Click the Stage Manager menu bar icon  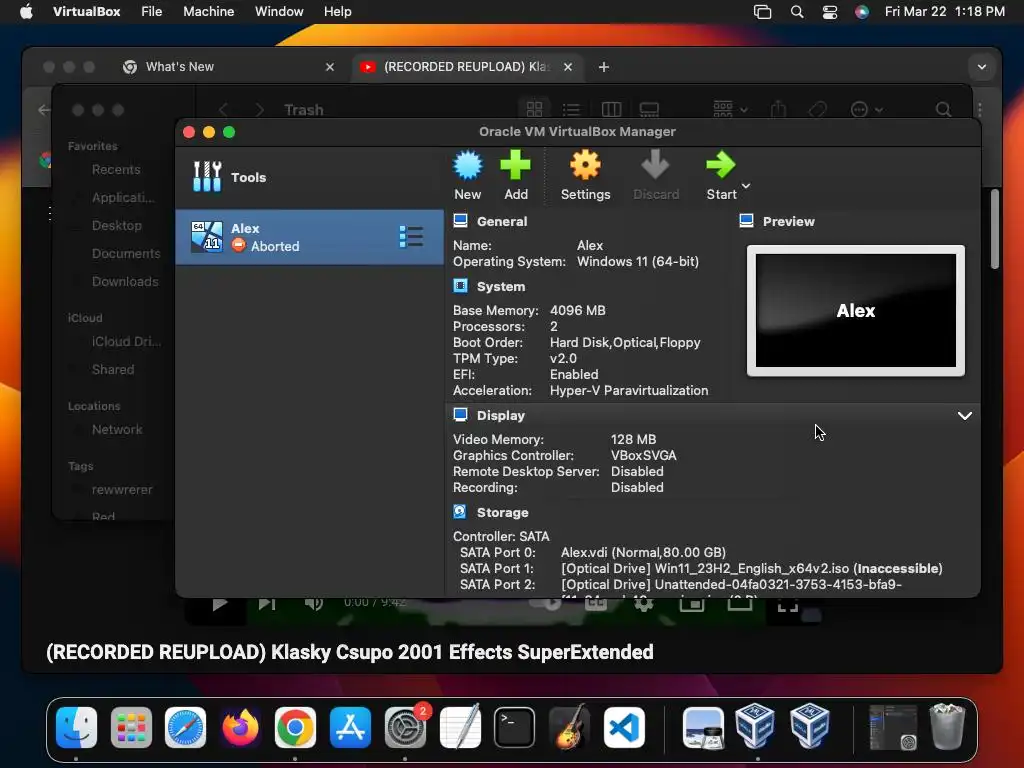click(762, 12)
